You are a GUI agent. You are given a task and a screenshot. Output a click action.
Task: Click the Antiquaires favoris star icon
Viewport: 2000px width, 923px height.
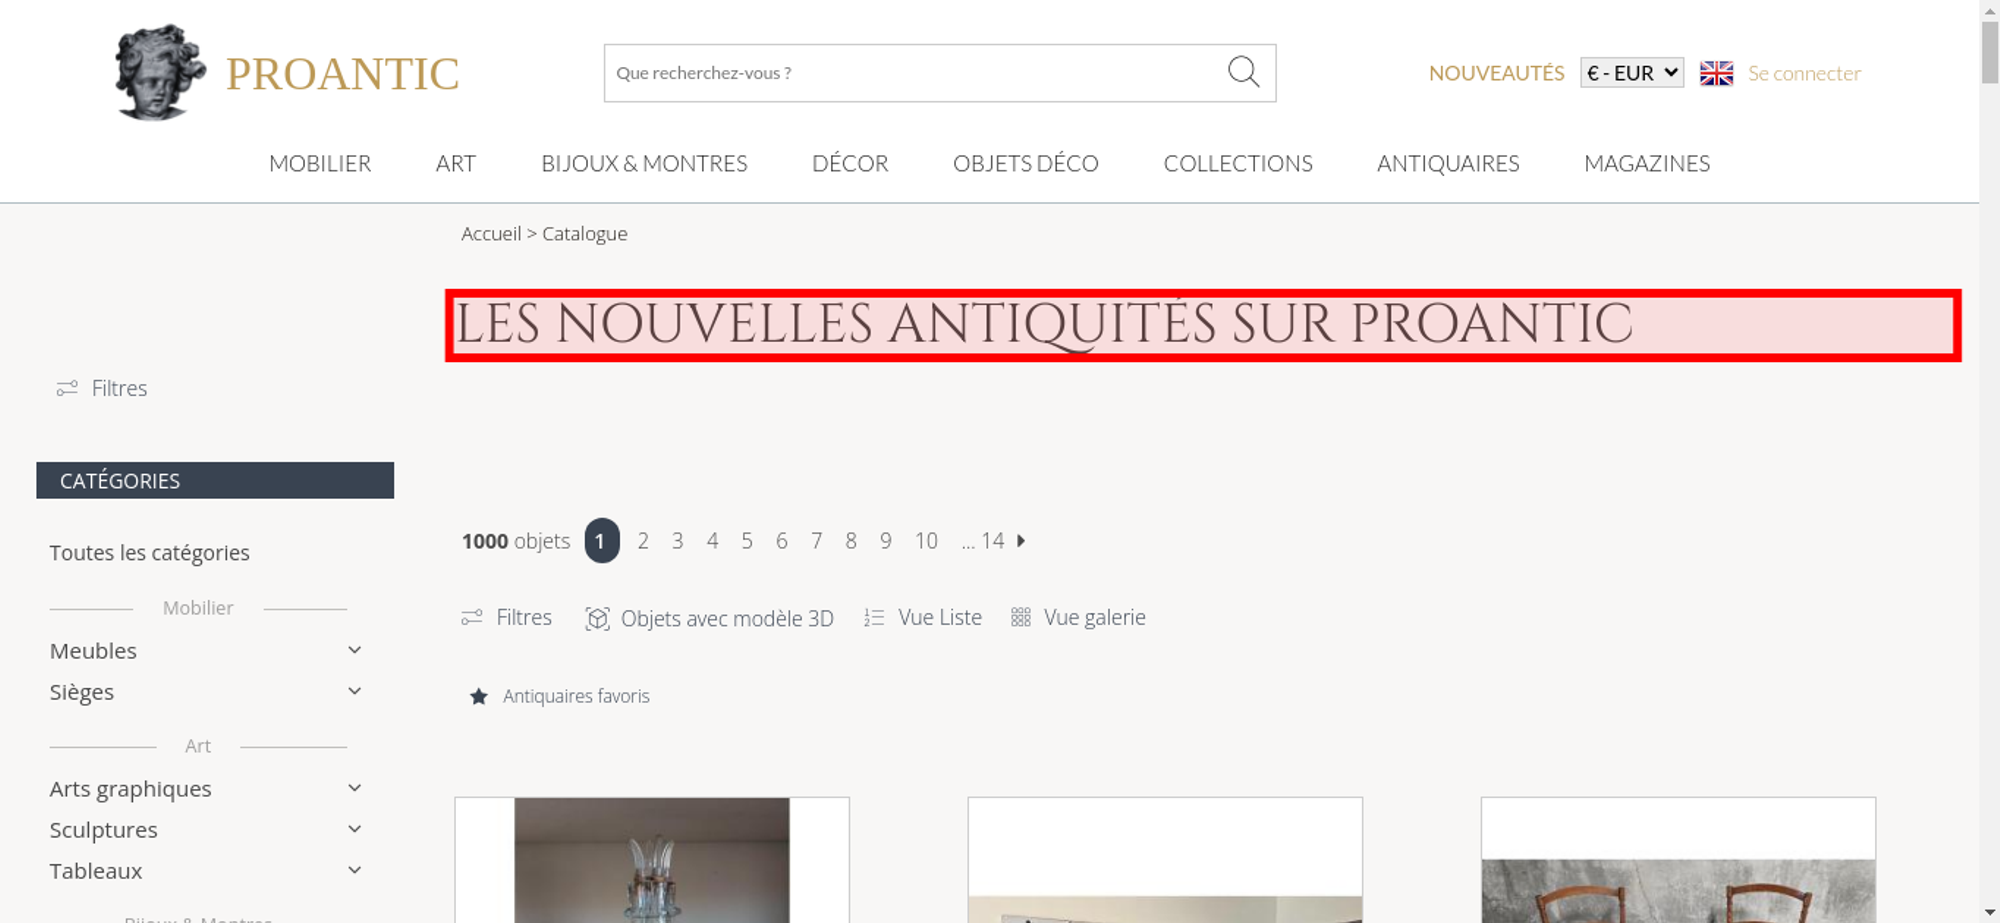[x=479, y=696]
